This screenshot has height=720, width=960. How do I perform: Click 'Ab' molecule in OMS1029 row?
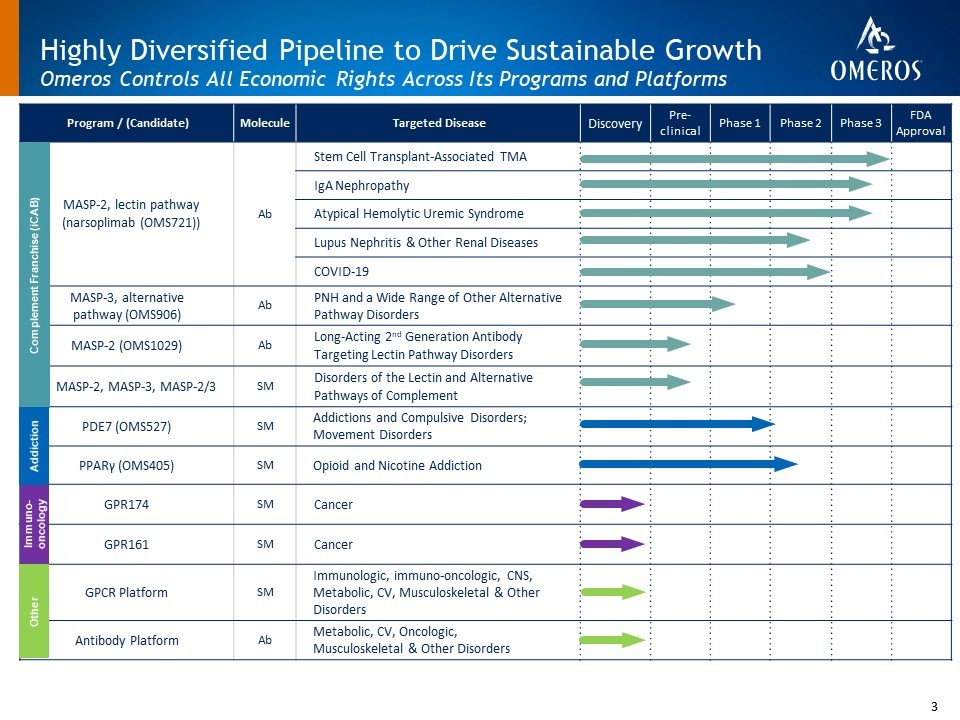click(x=264, y=345)
